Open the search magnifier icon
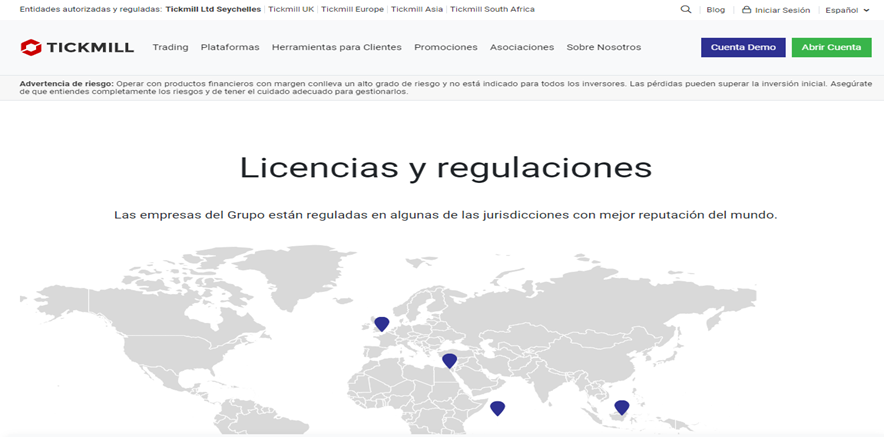 click(x=686, y=10)
